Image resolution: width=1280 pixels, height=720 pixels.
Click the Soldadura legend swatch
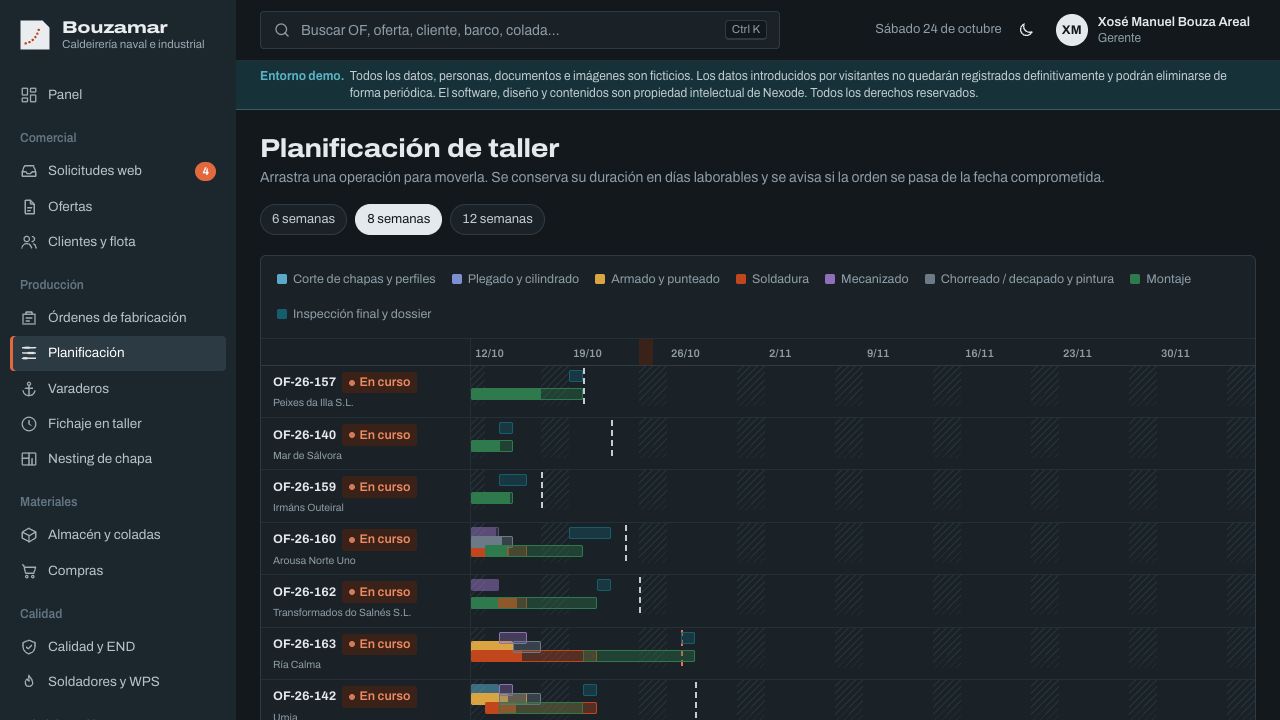tap(741, 279)
